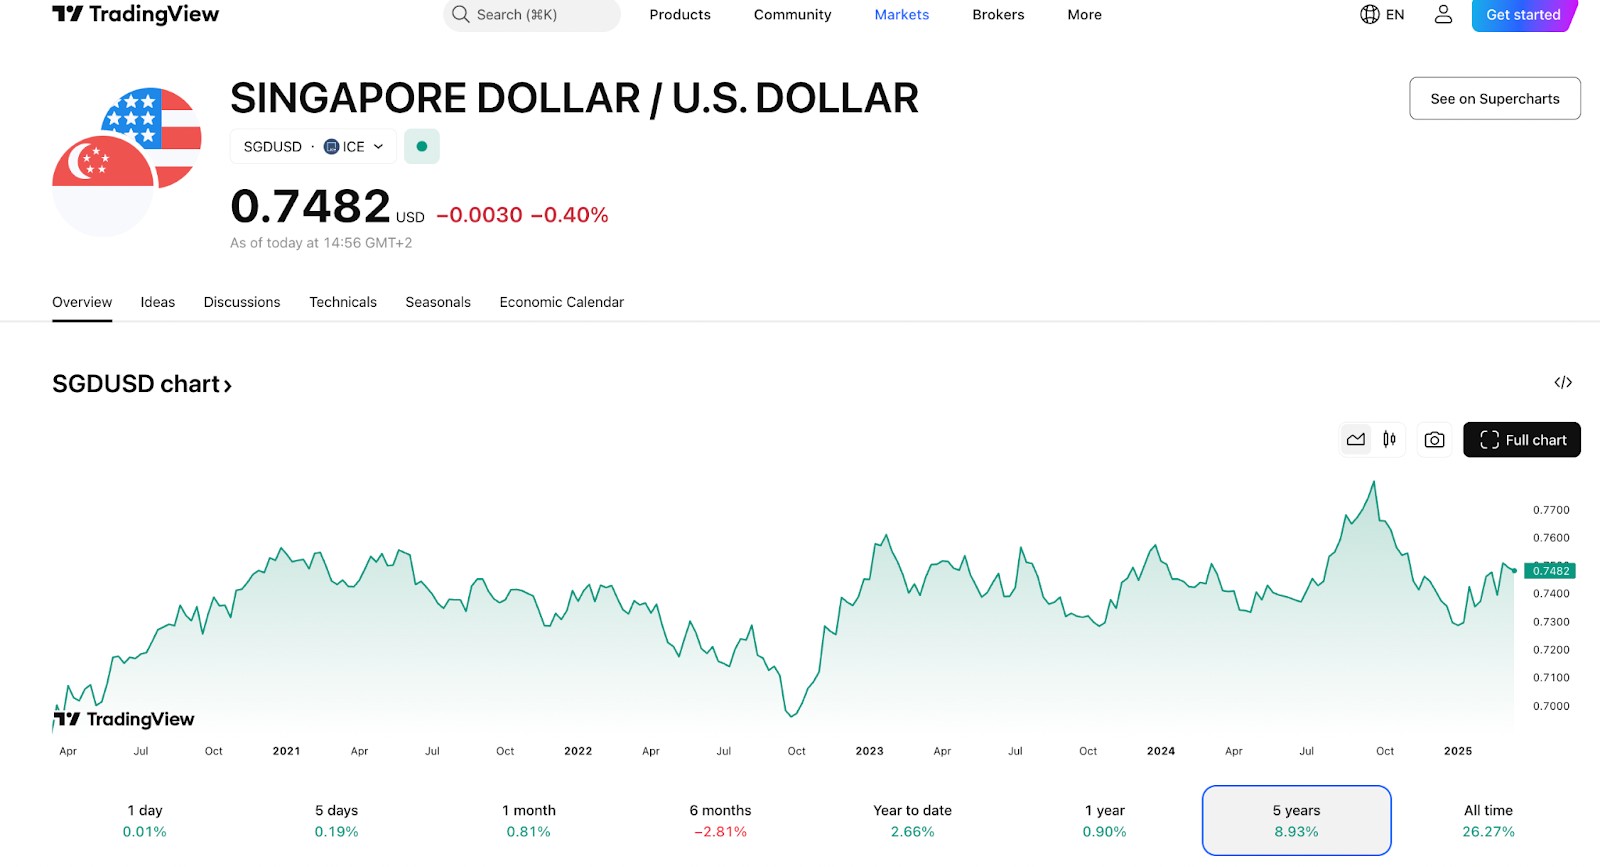
Task: Select the 1 year range
Action: pos(1105,820)
